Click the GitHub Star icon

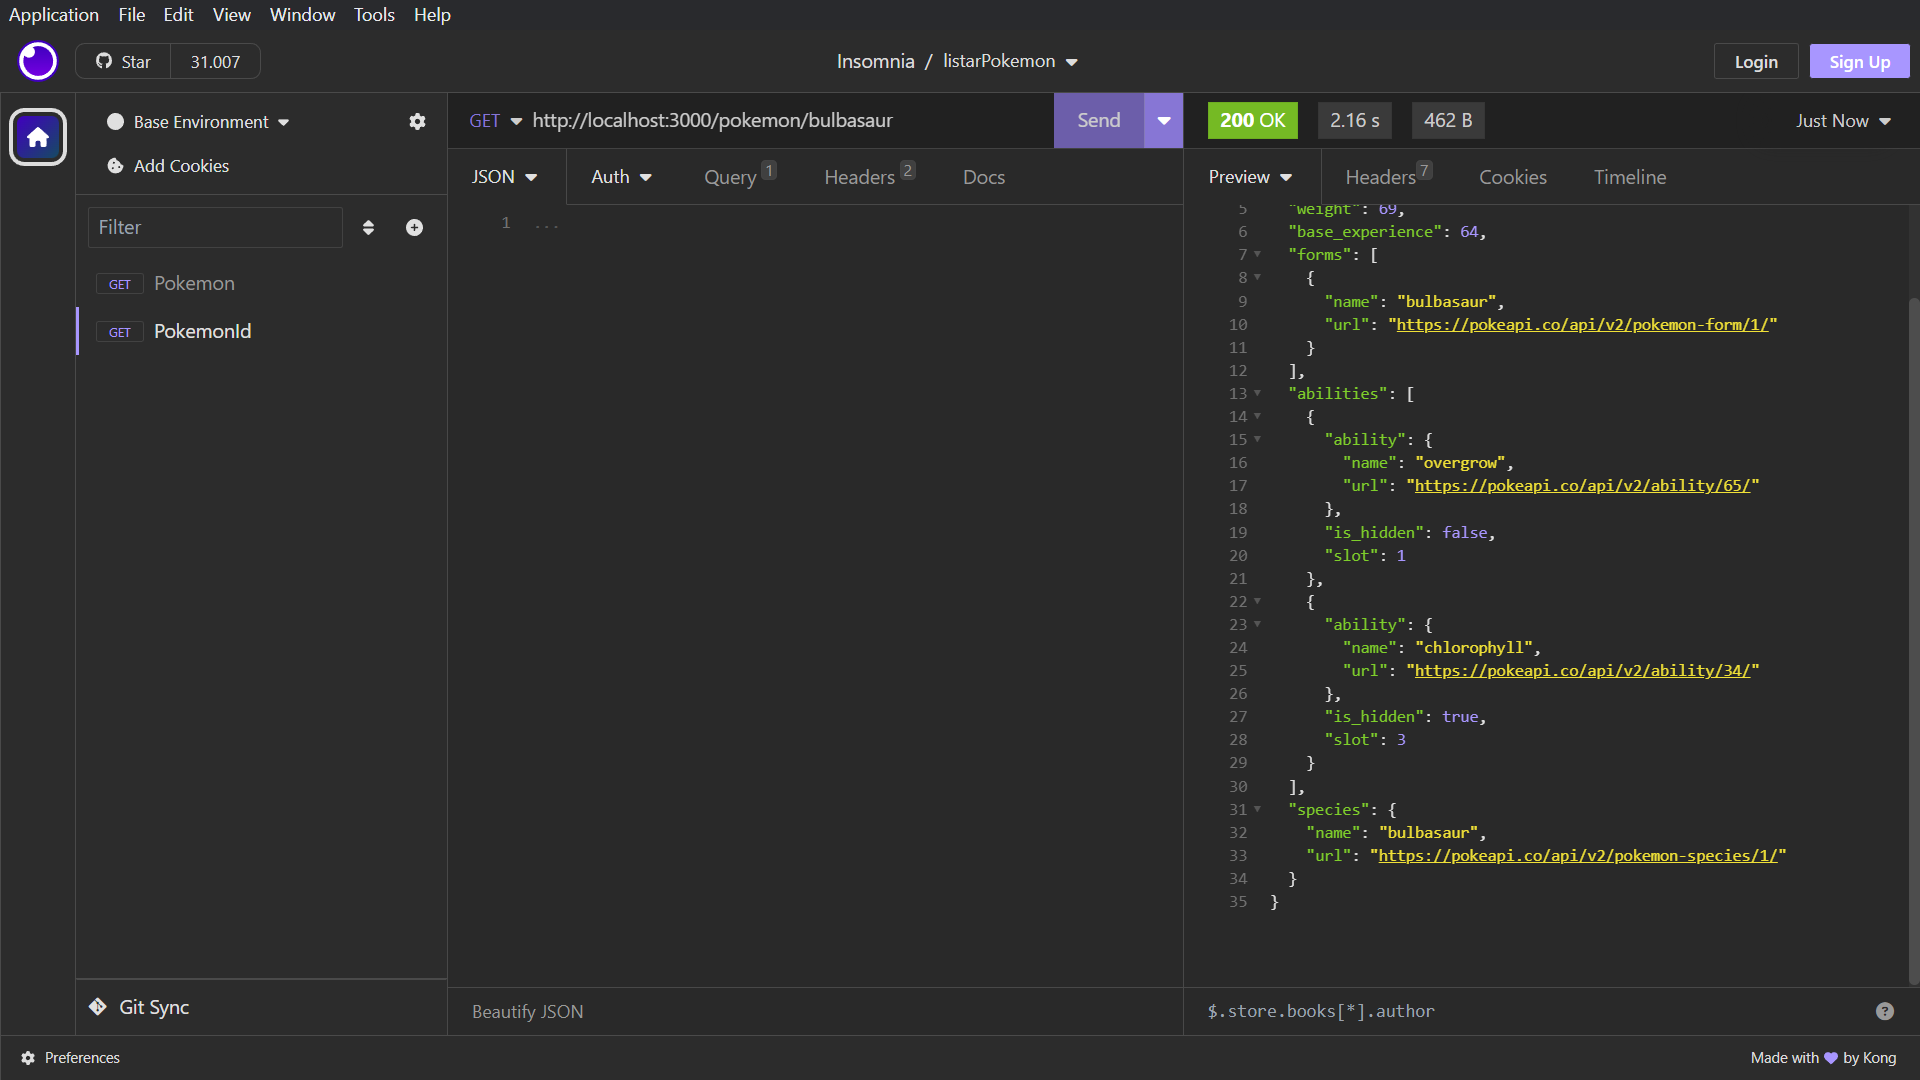[104, 61]
